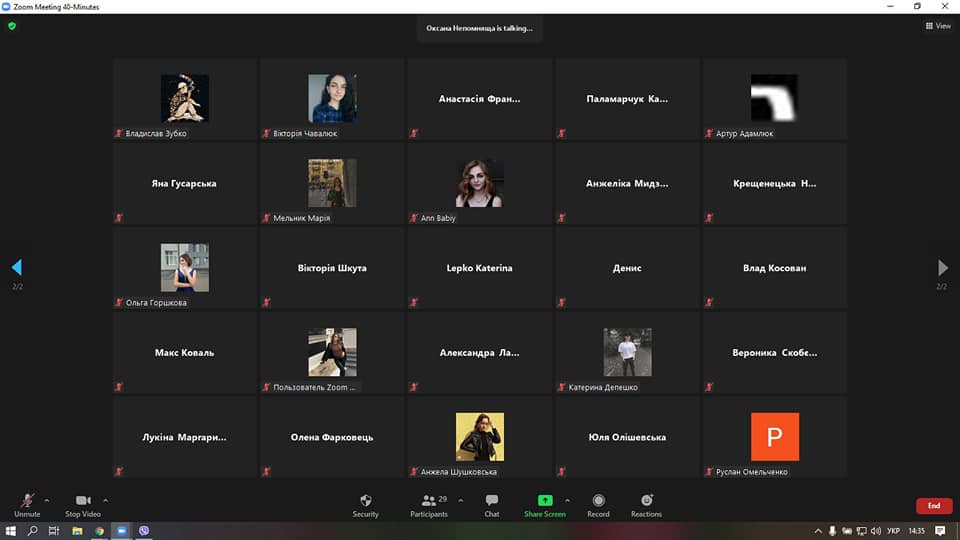Go to previous gallery page with left arrow
The image size is (960, 540).
pyautogui.click(x=16, y=268)
